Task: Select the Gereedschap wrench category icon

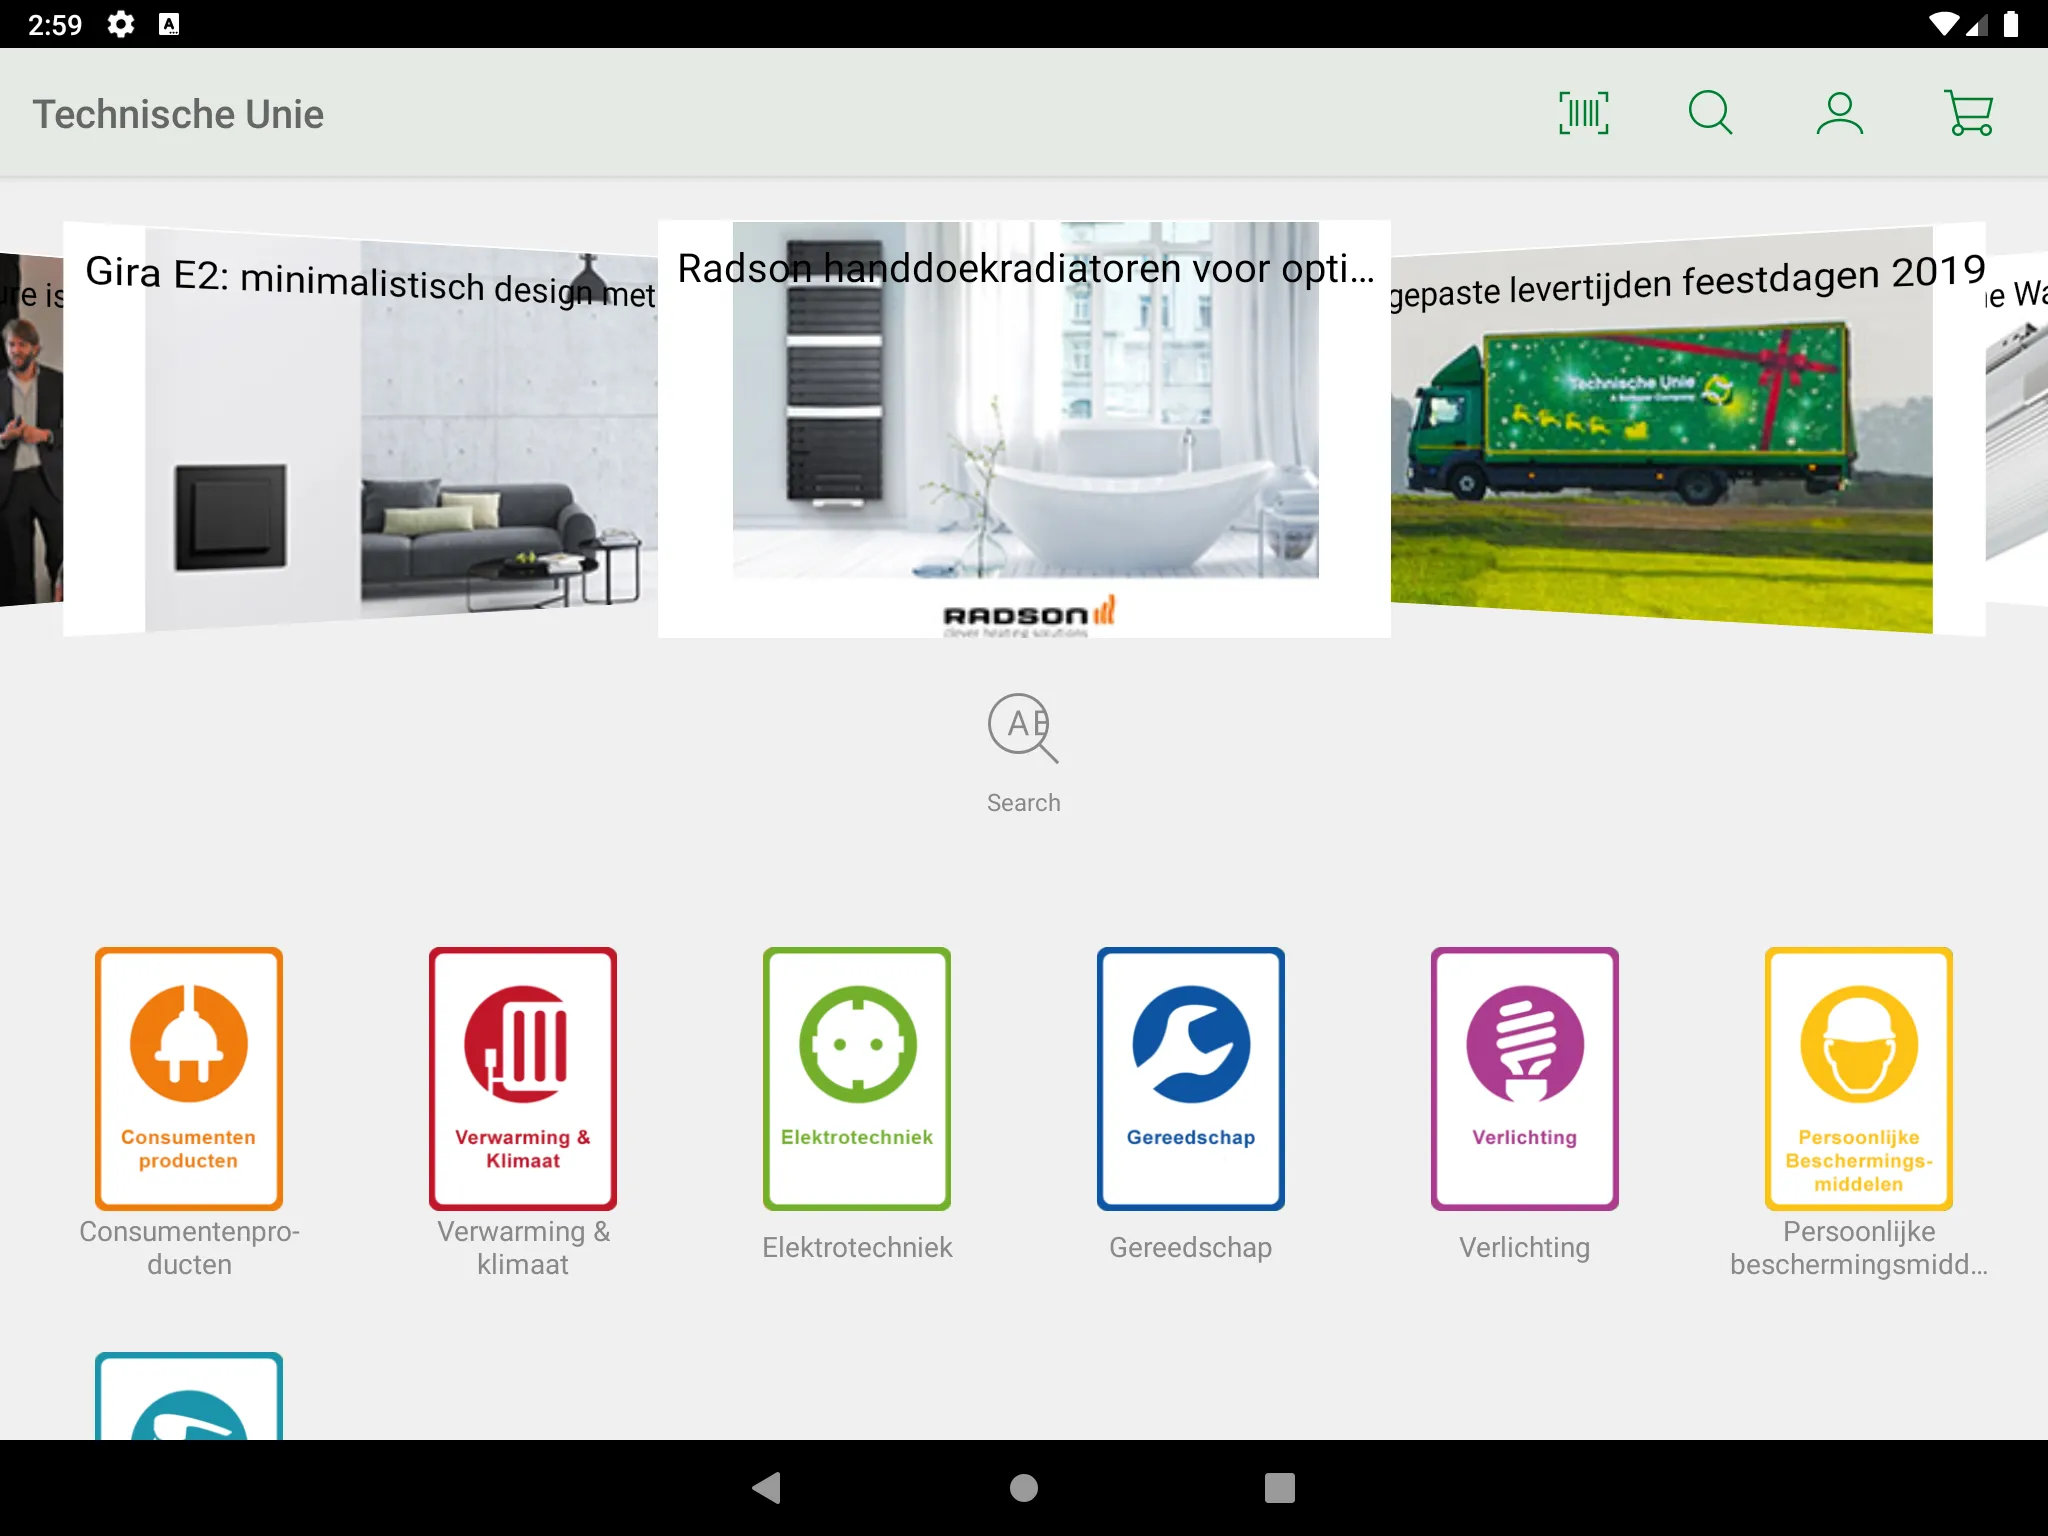Action: [x=1191, y=1078]
